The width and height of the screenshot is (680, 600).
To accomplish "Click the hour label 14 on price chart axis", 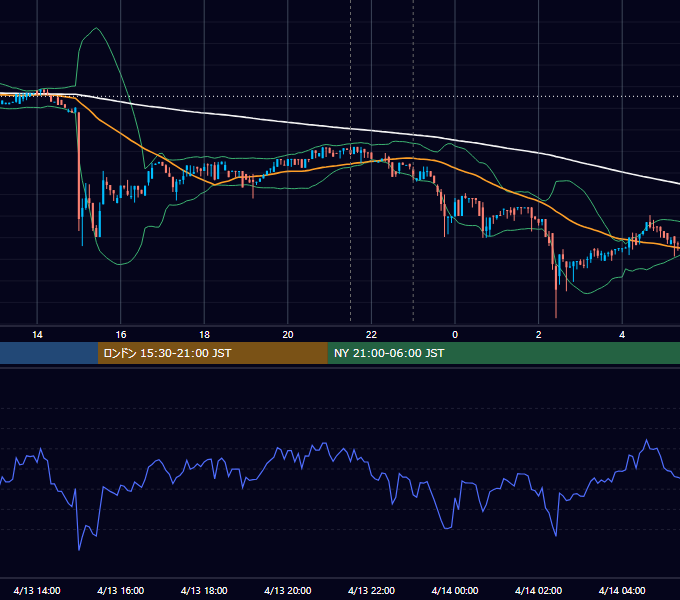I will pos(37,335).
